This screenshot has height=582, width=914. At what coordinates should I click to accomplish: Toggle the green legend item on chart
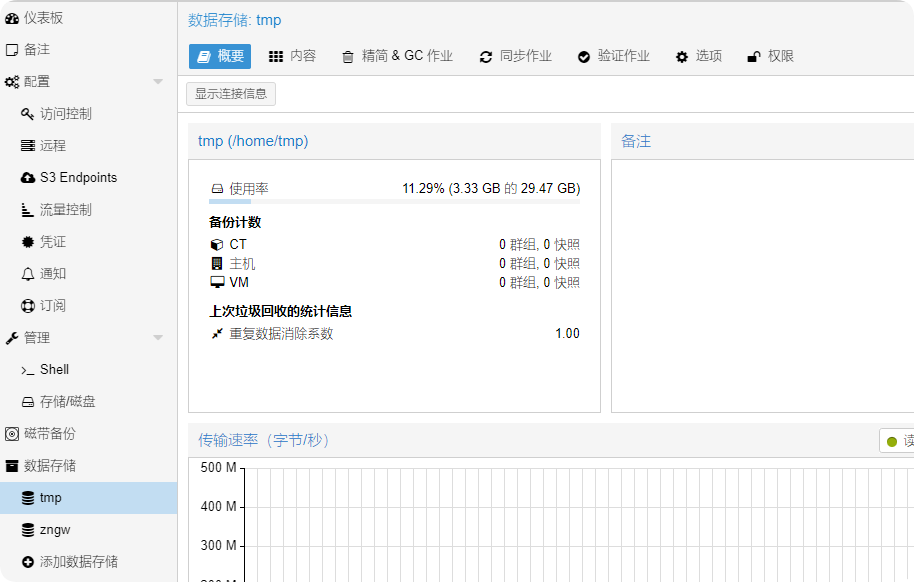(896, 441)
